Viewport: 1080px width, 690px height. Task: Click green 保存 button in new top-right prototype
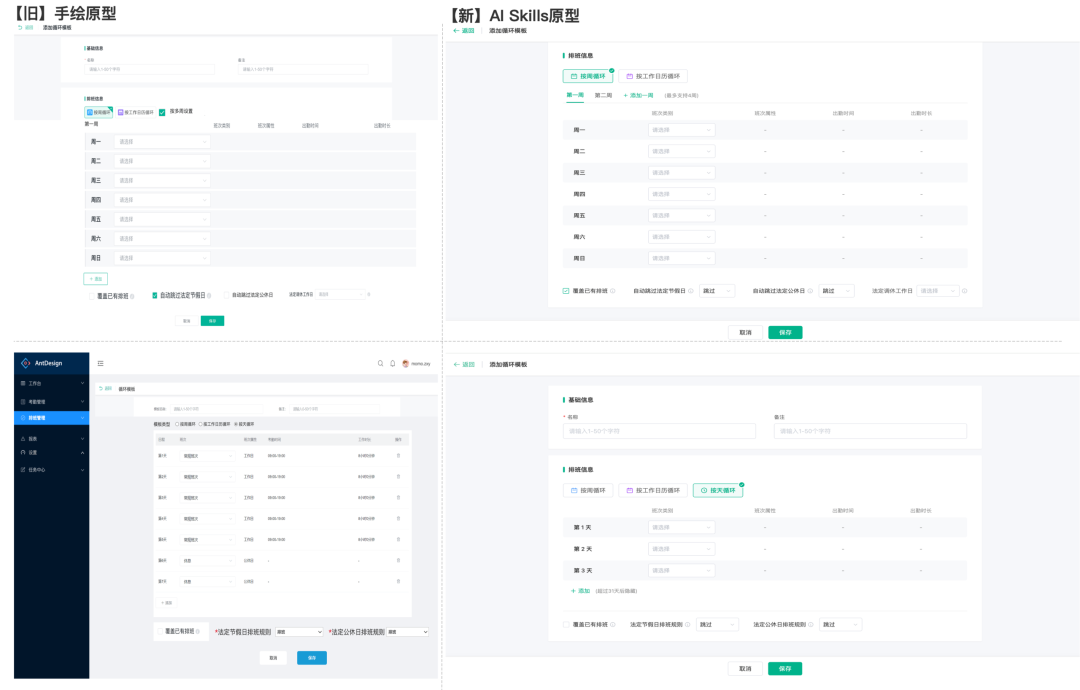click(x=785, y=332)
